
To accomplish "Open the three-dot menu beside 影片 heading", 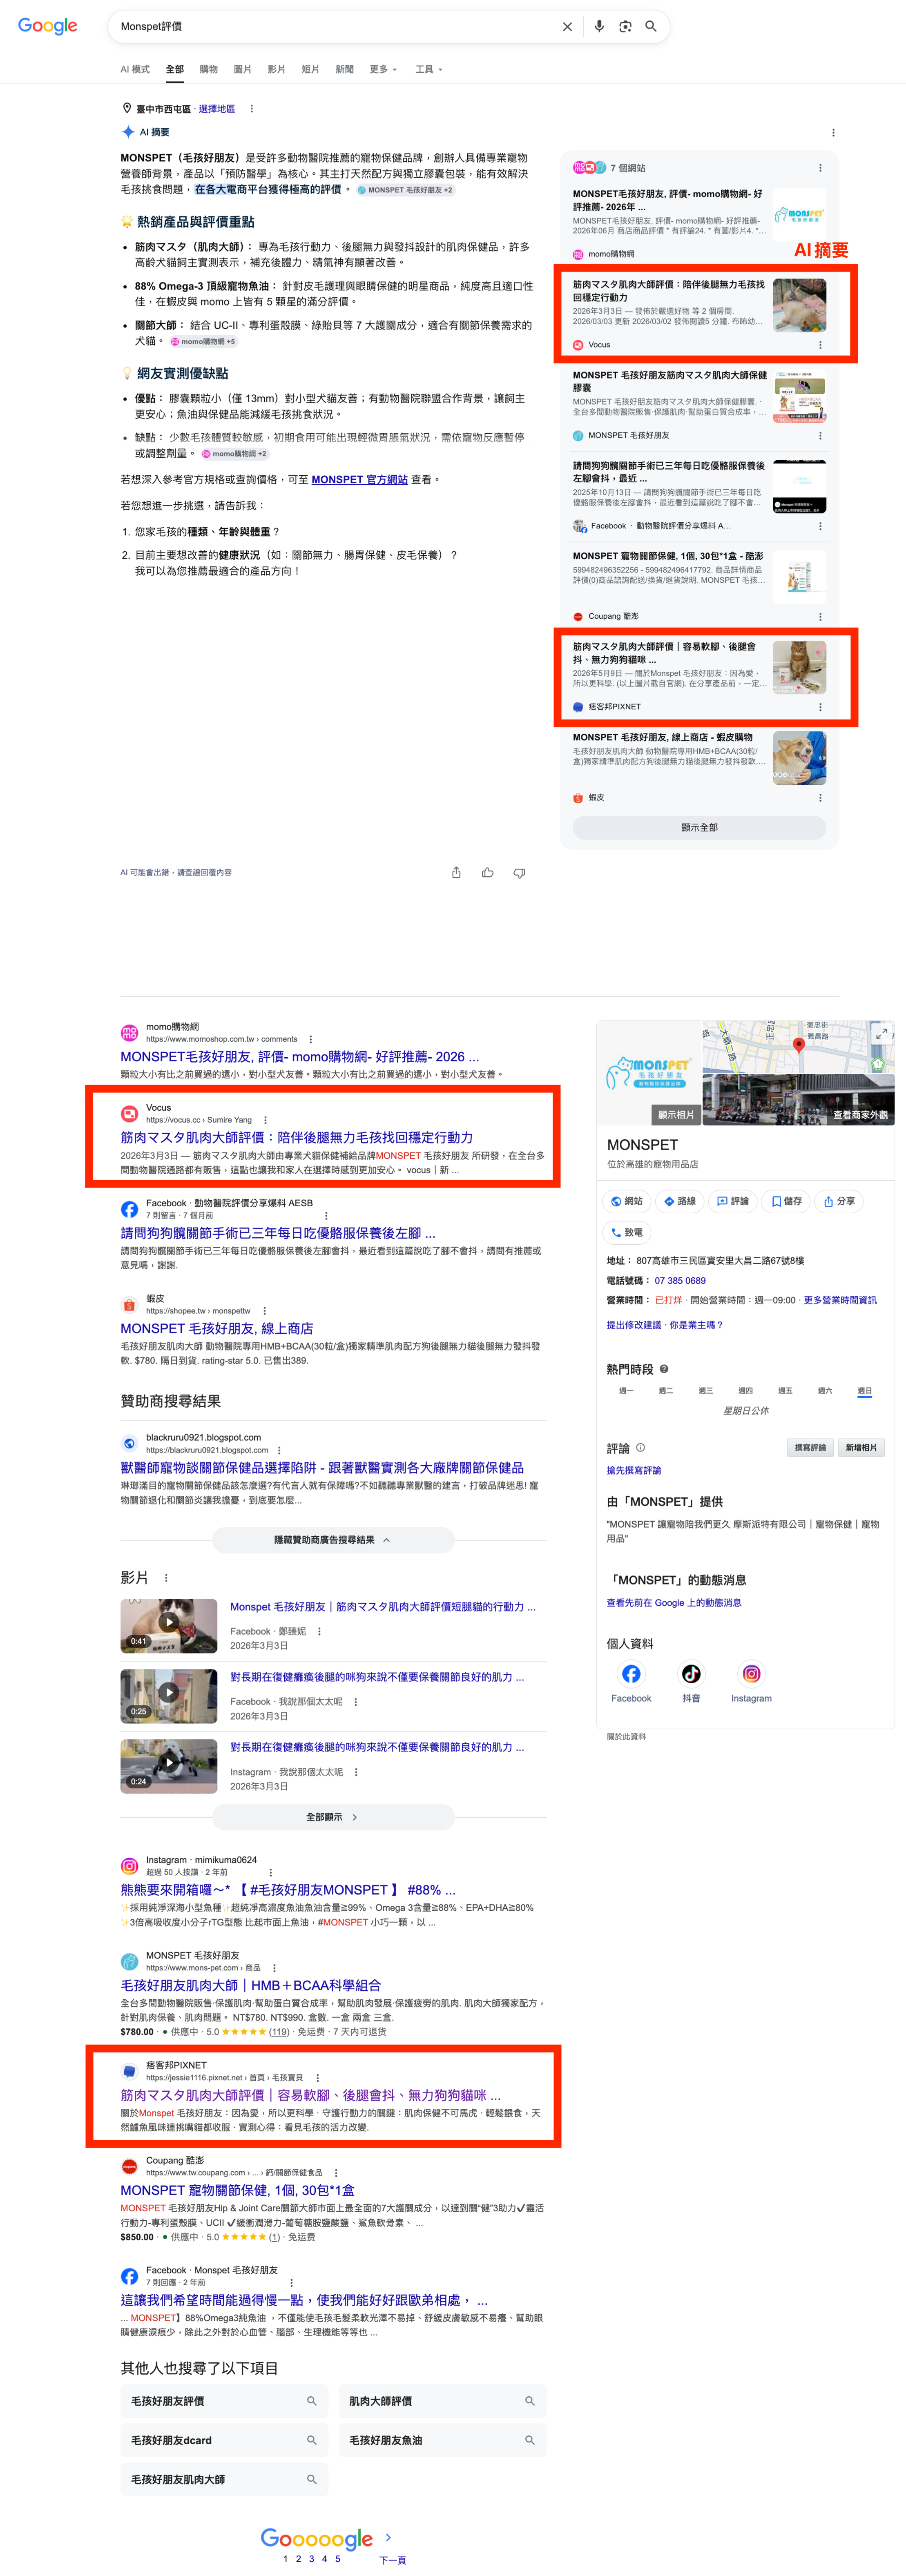I will 166,1578.
